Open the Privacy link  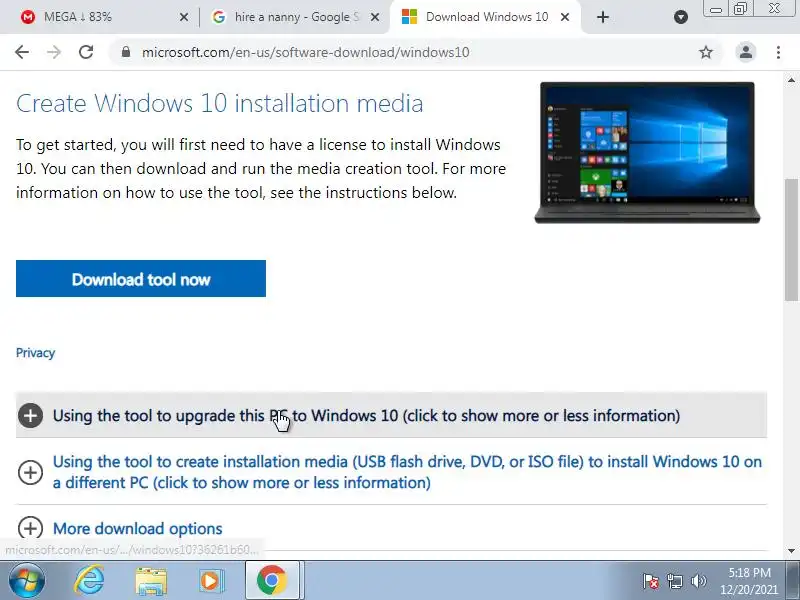pyautogui.click(x=35, y=353)
